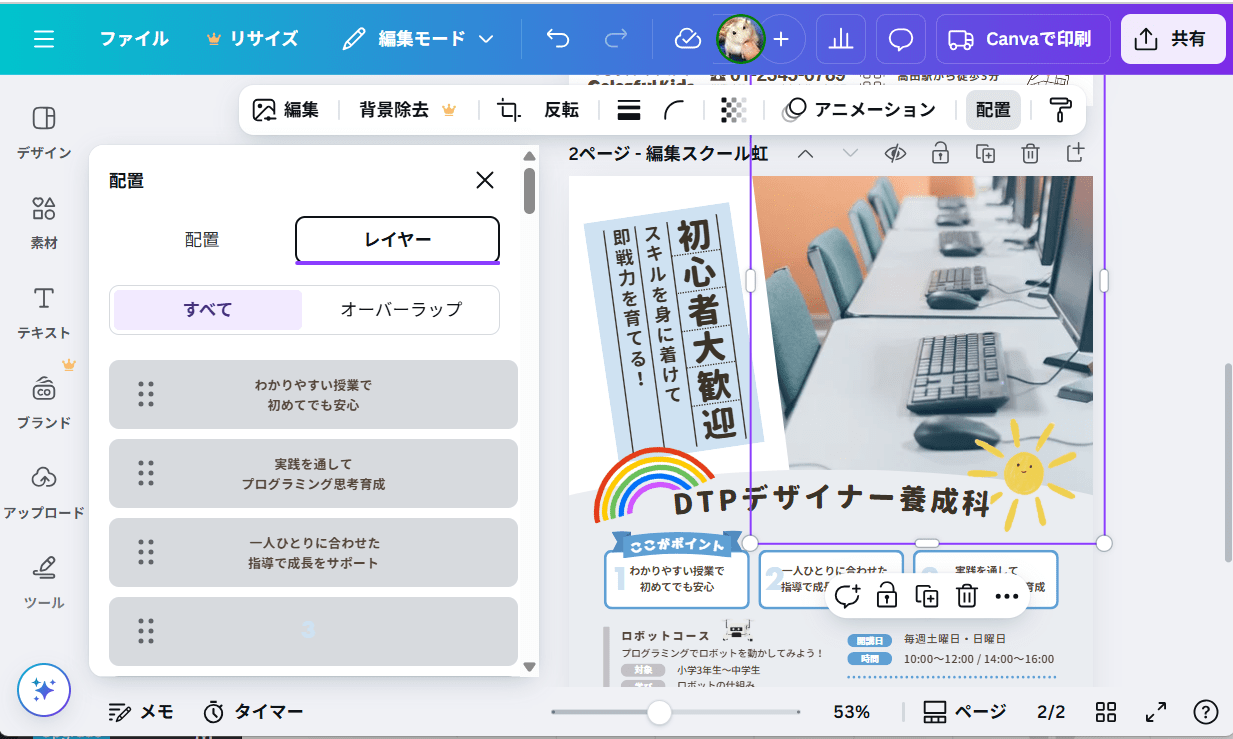Select the crop tool icon
Viewport: 1233px width, 739px height.
coord(509,110)
